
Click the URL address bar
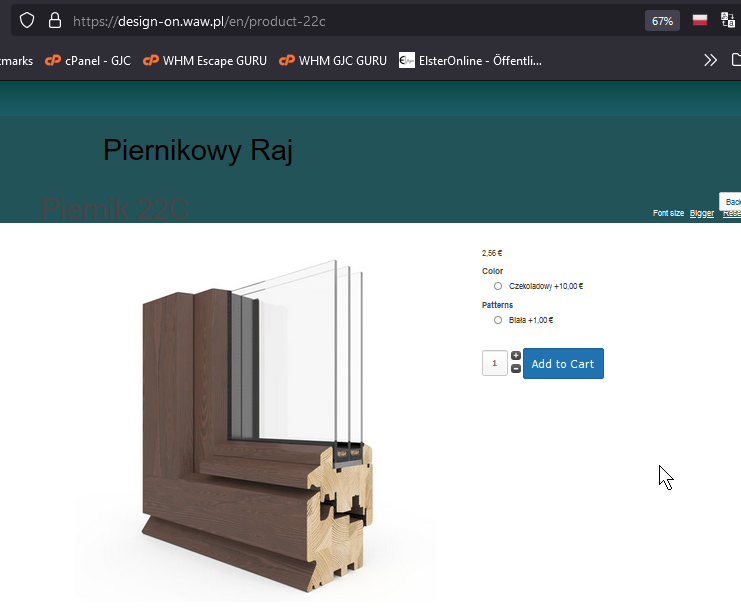(331, 21)
